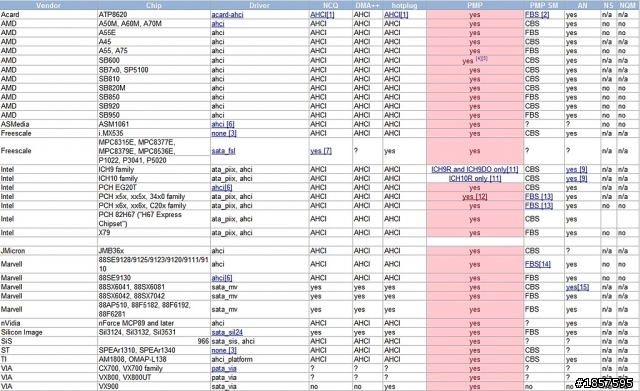The width and height of the screenshot is (640, 391).
Task: Select the JMB36x chip cell
Action: [154, 251]
